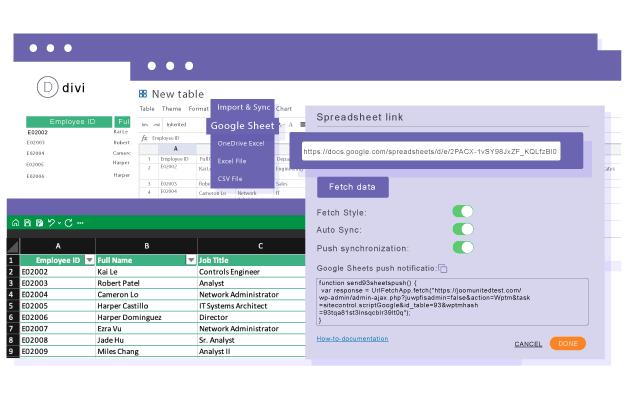Toggle the Auto Sync switch
Screen dimensions: 630x396
click(x=463, y=229)
